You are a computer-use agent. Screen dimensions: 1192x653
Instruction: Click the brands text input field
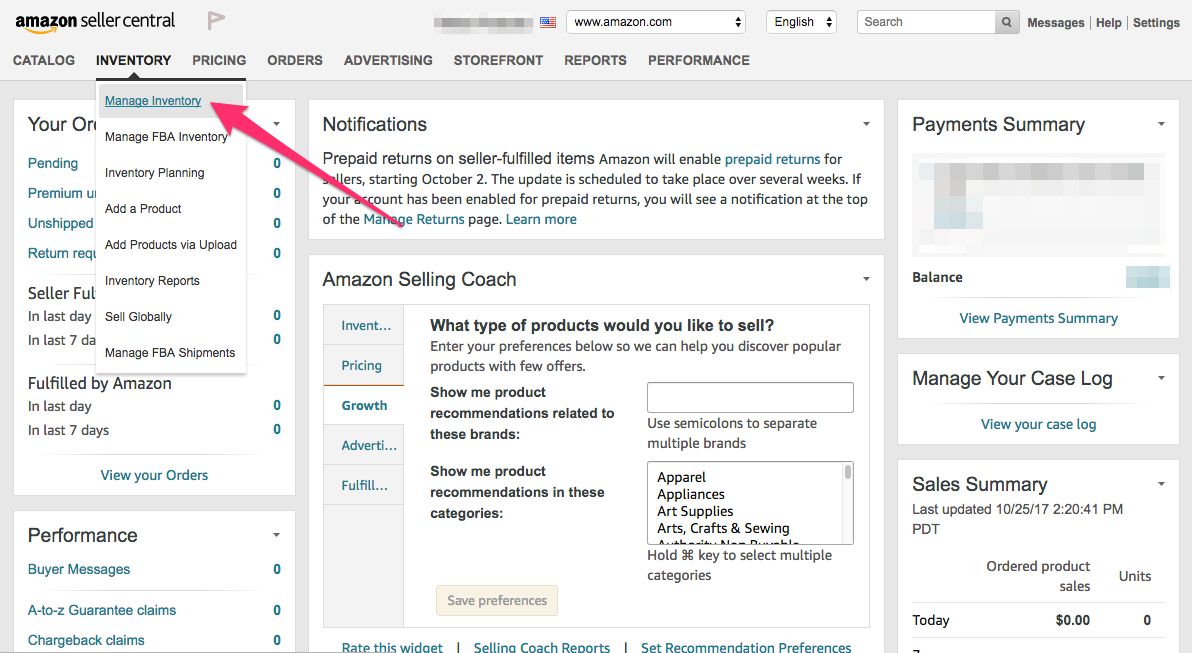[750, 398]
